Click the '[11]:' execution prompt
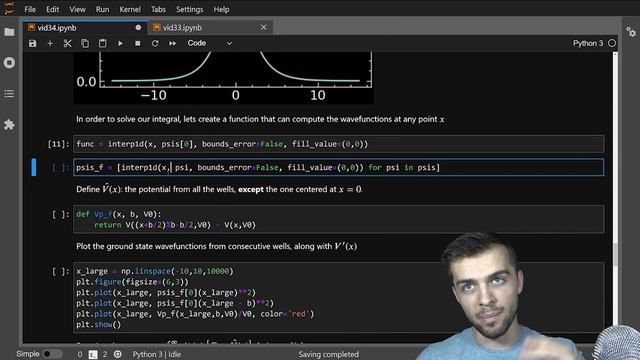This screenshot has width=640, height=360. [x=58, y=144]
